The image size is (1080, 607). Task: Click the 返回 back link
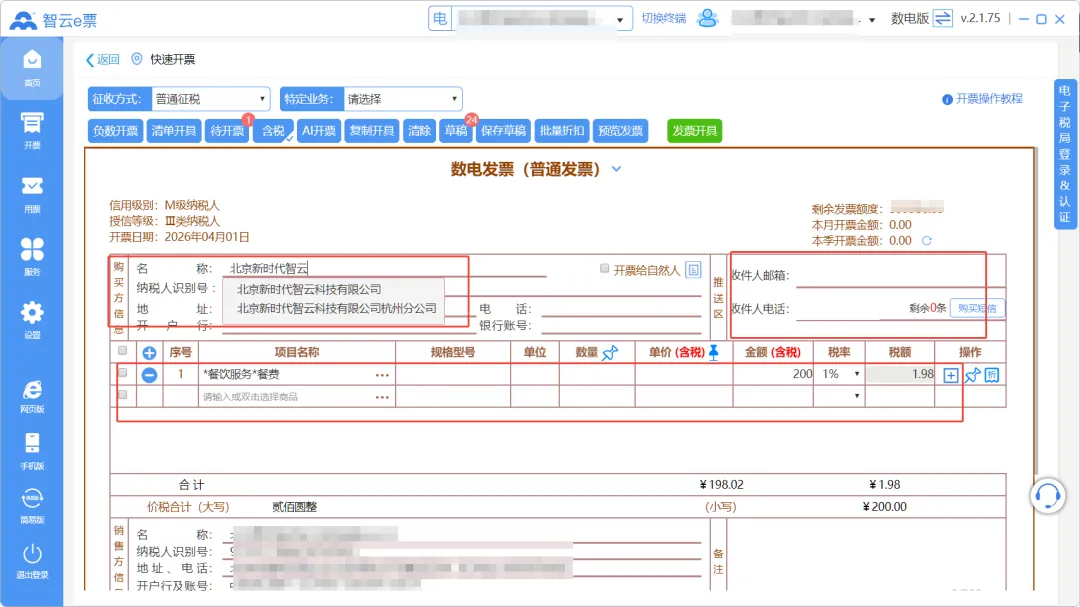coord(103,60)
